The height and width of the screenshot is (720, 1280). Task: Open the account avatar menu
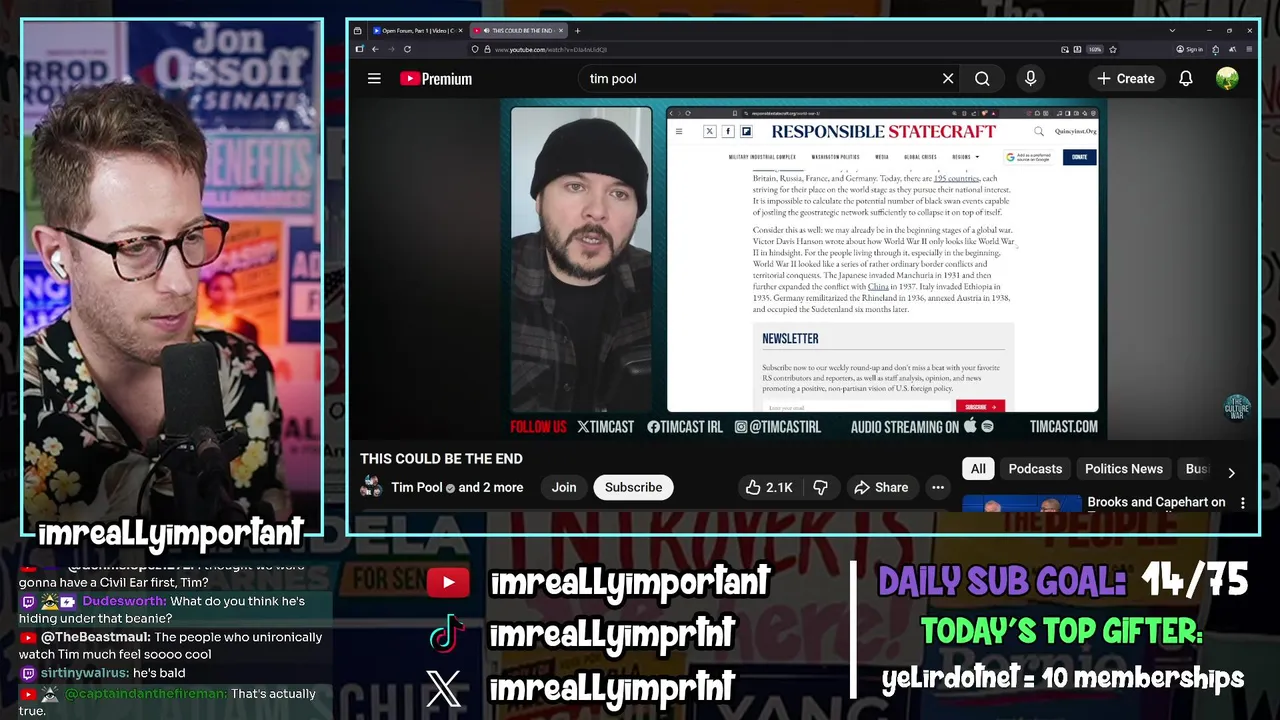[1227, 78]
